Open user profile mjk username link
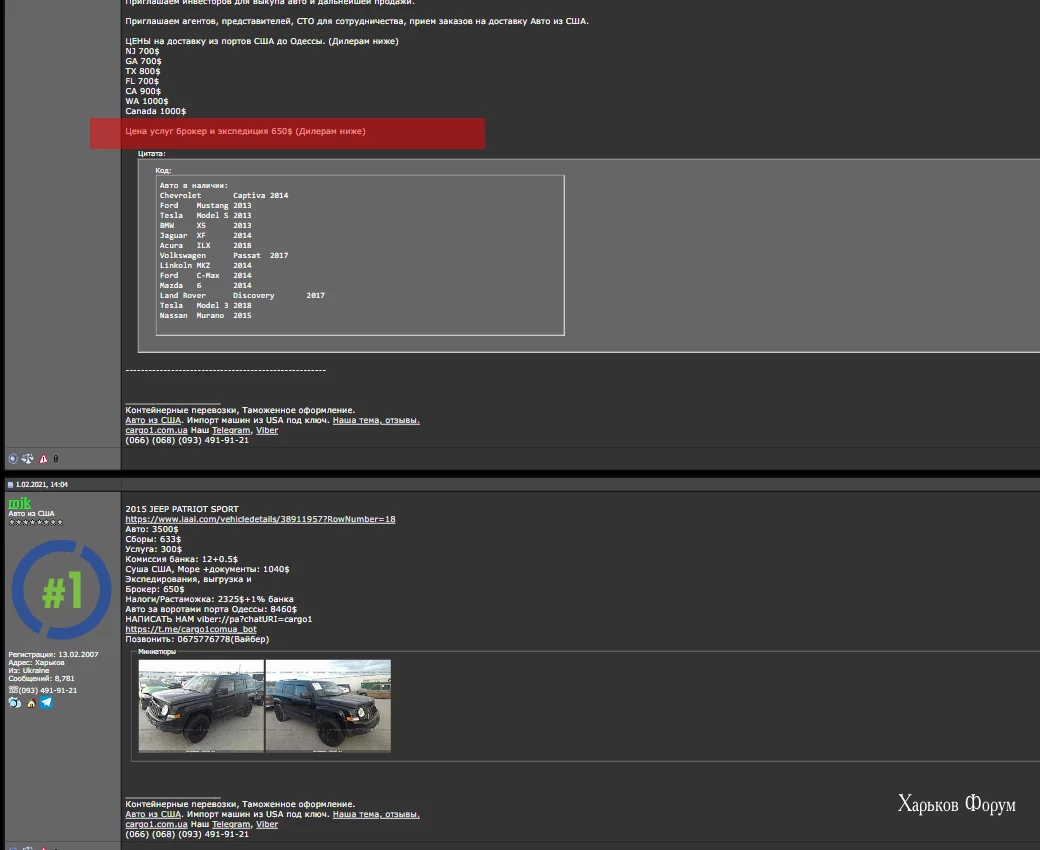 click(x=20, y=503)
